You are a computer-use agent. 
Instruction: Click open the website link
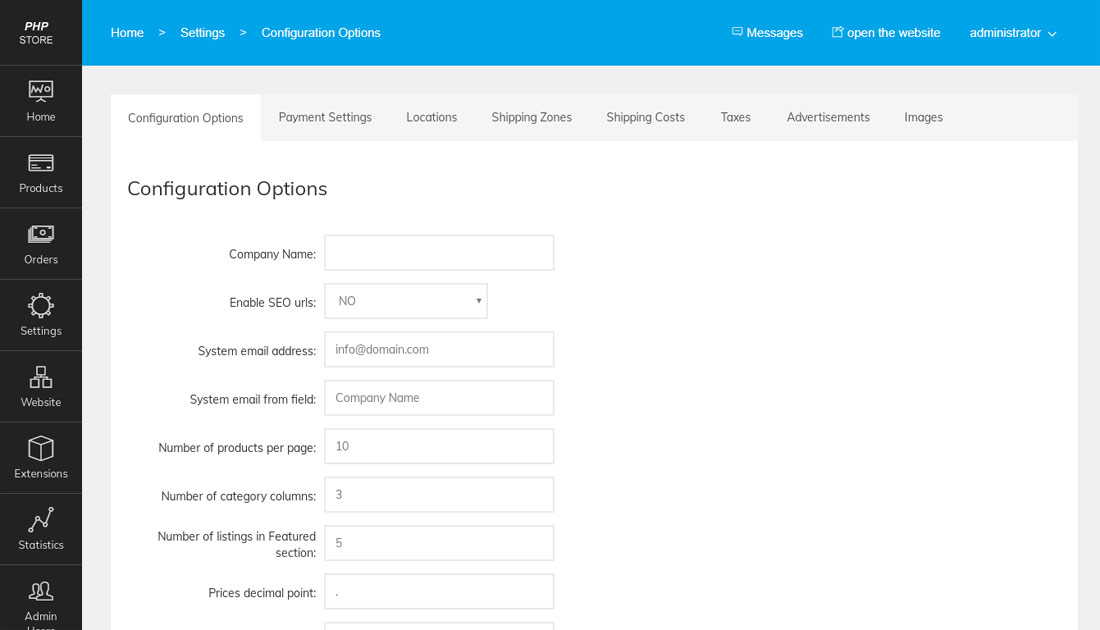click(885, 32)
